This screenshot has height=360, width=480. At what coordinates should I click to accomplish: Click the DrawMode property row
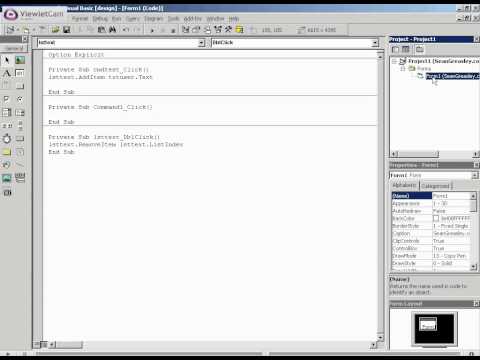[431, 256]
